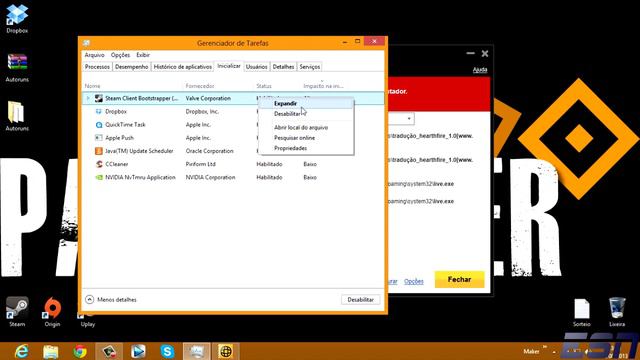Click the Dropbox startup entry icon

point(98,111)
